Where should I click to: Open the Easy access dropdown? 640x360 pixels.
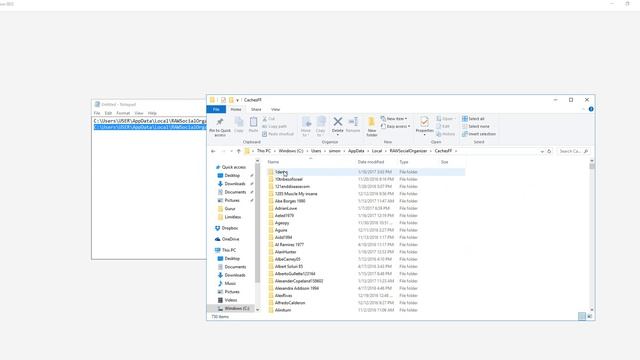point(395,127)
